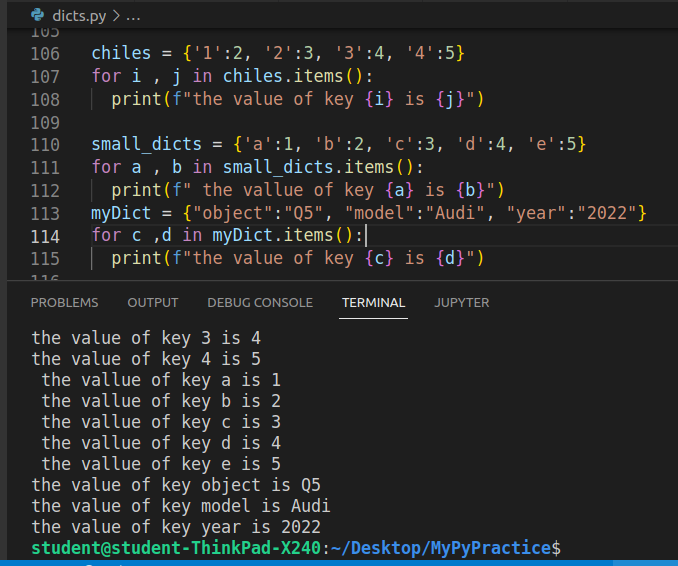The image size is (678, 566).
Task: Click terminal line 'the vallue of key a is 1'
Action: tap(161, 380)
